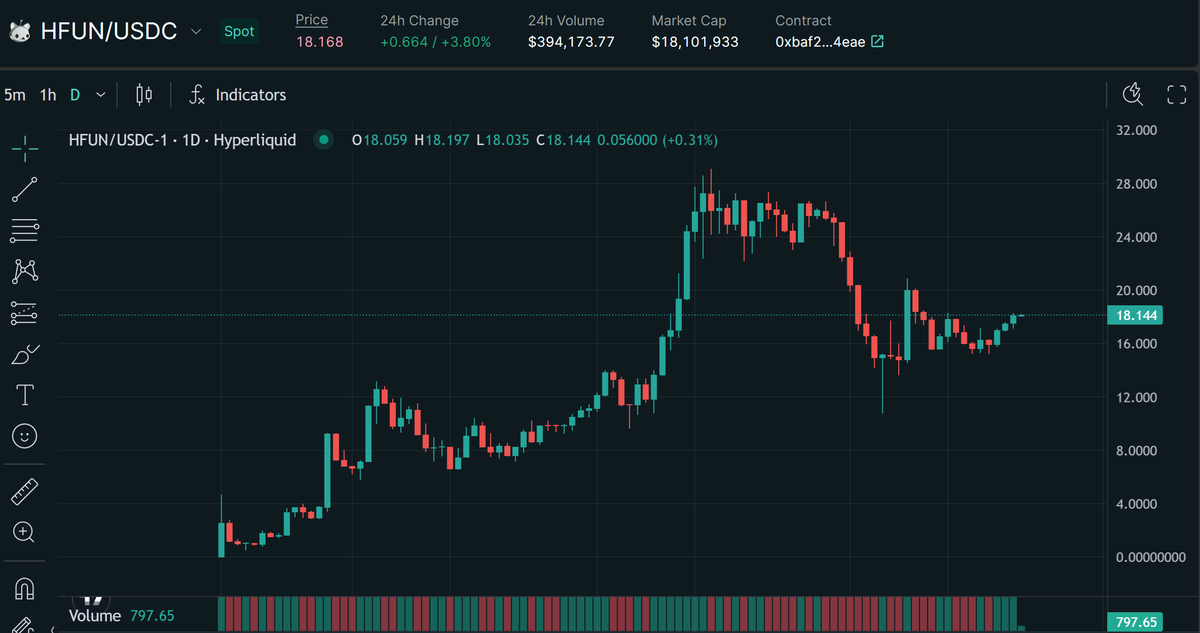Switch to the 5m timeframe

coord(15,93)
